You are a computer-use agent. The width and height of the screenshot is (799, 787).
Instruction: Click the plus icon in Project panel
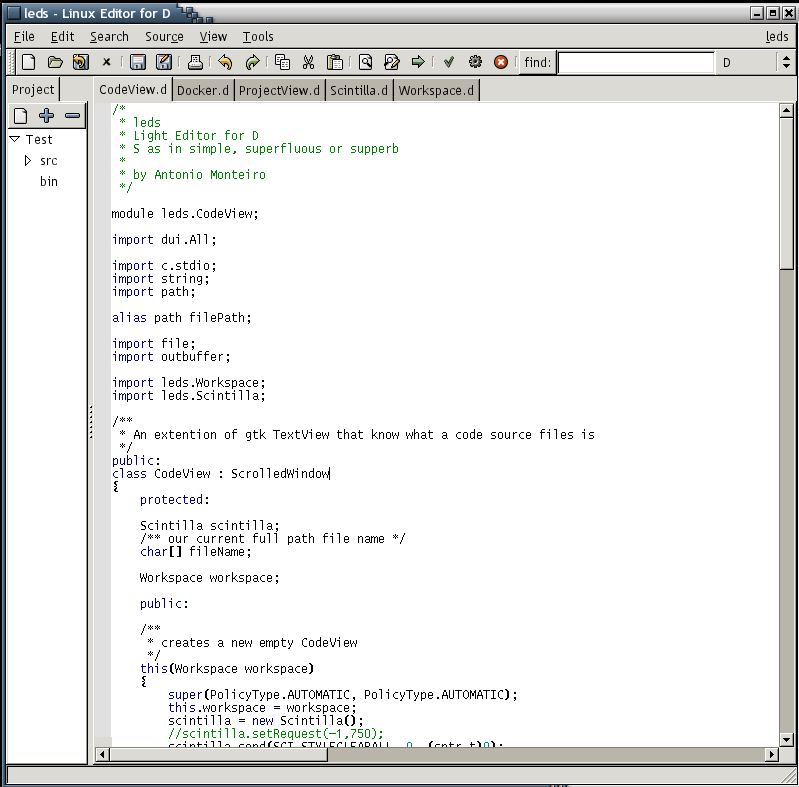click(46, 116)
